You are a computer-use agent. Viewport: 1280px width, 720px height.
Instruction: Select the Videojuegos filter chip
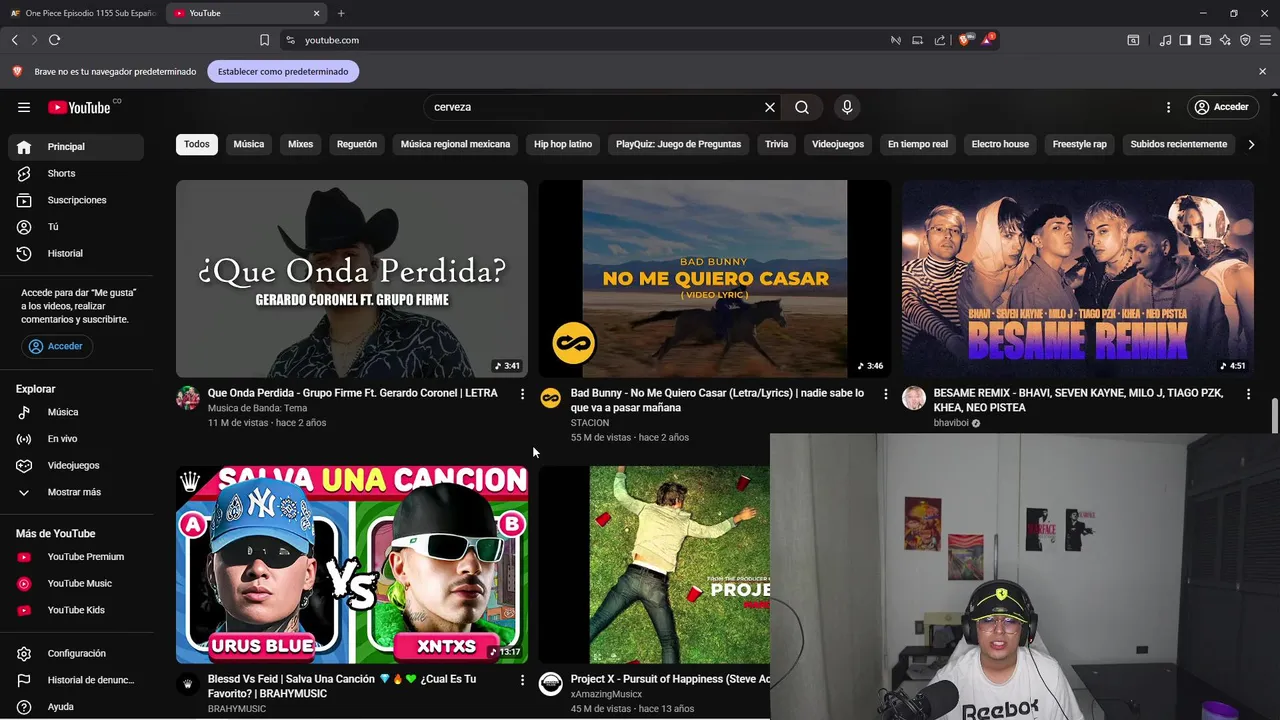[838, 144]
